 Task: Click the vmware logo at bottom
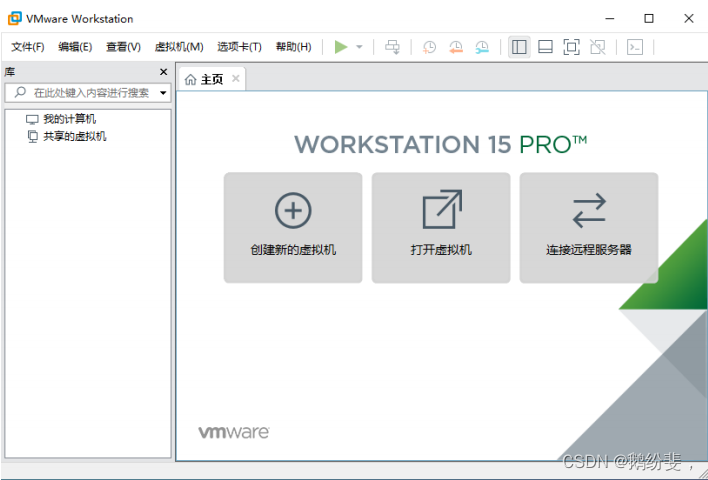(x=234, y=432)
